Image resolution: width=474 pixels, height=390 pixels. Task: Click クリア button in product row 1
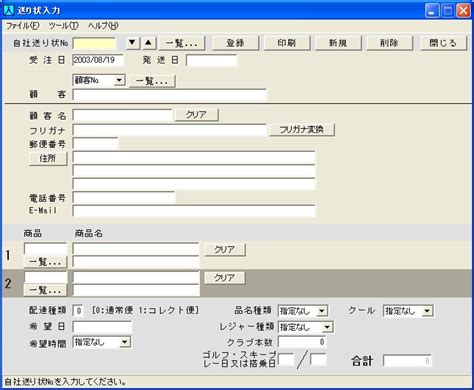pyautogui.click(x=225, y=249)
